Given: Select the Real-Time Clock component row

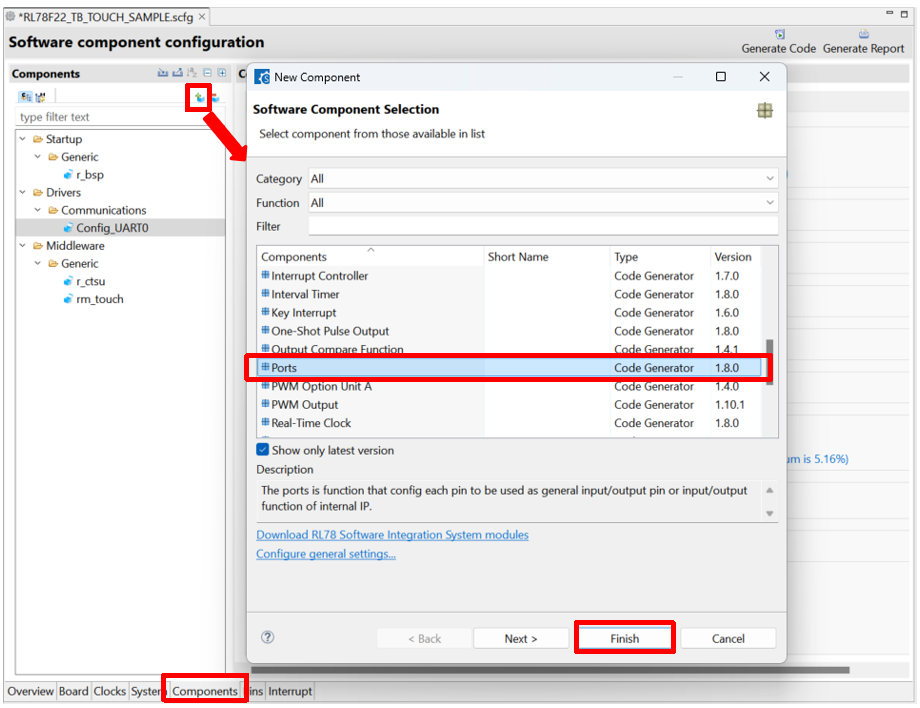Looking at the screenshot, I should [311, 423].
